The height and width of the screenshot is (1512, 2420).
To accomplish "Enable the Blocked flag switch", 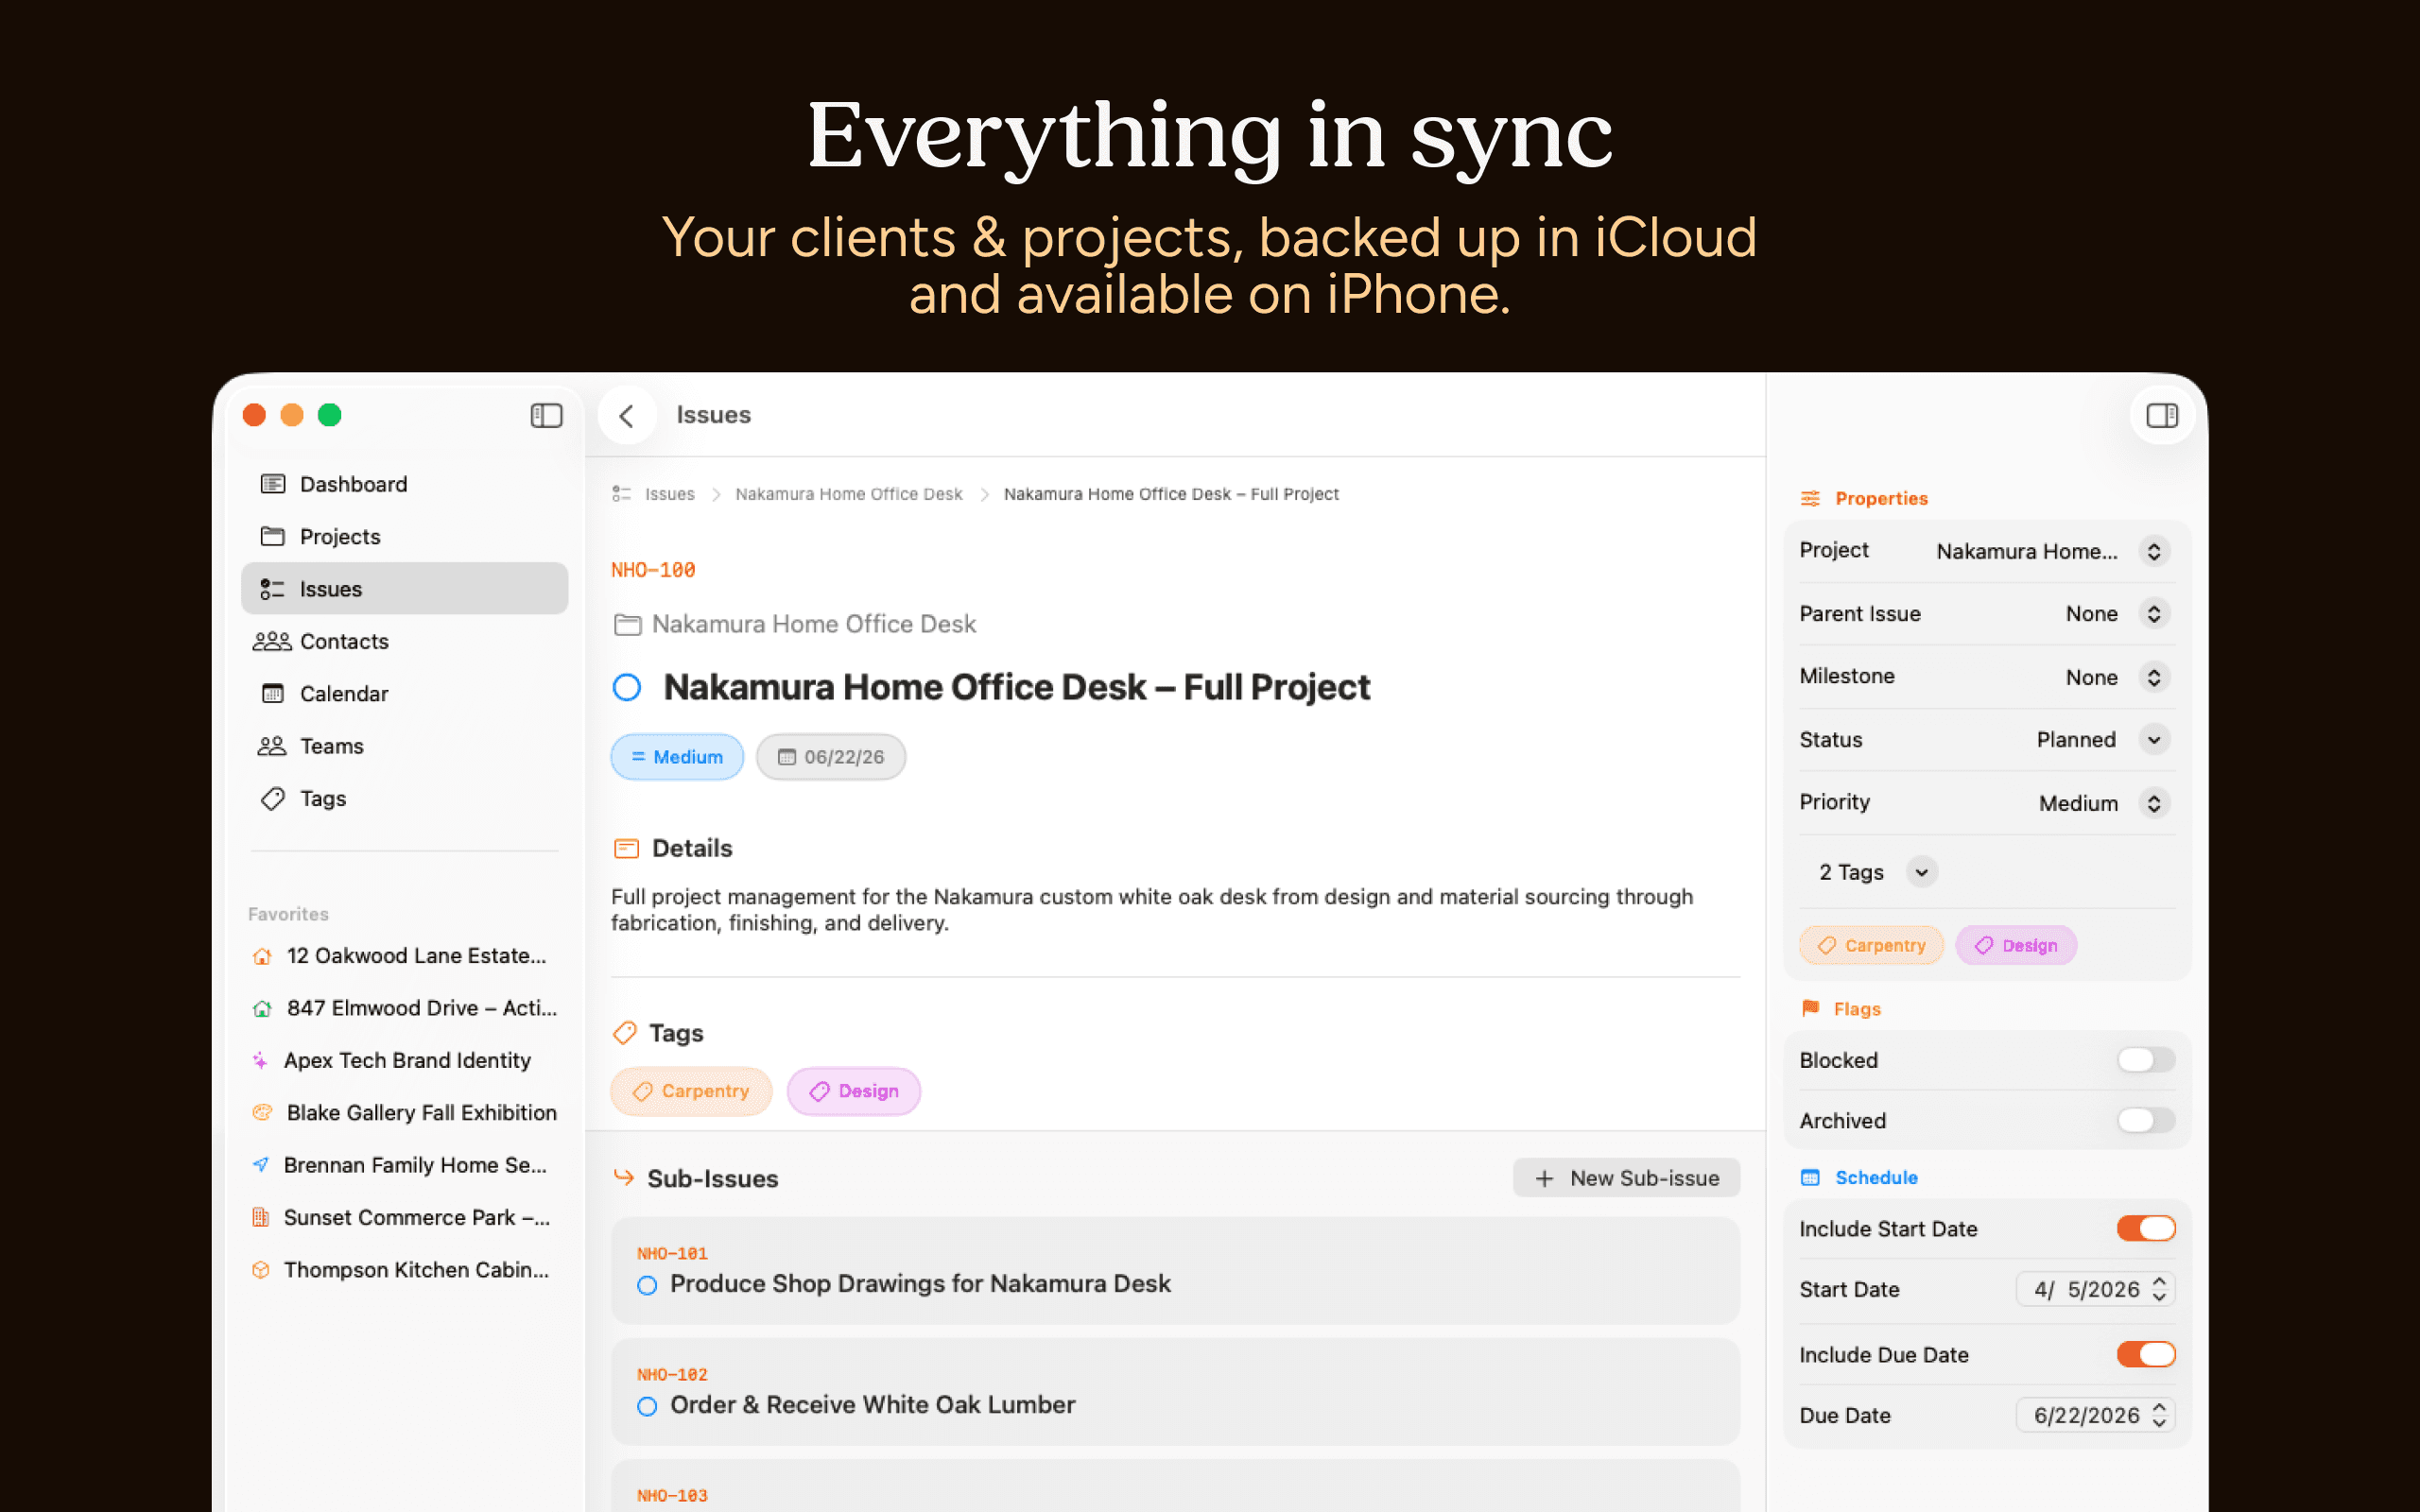I will pos(2145,1060).
